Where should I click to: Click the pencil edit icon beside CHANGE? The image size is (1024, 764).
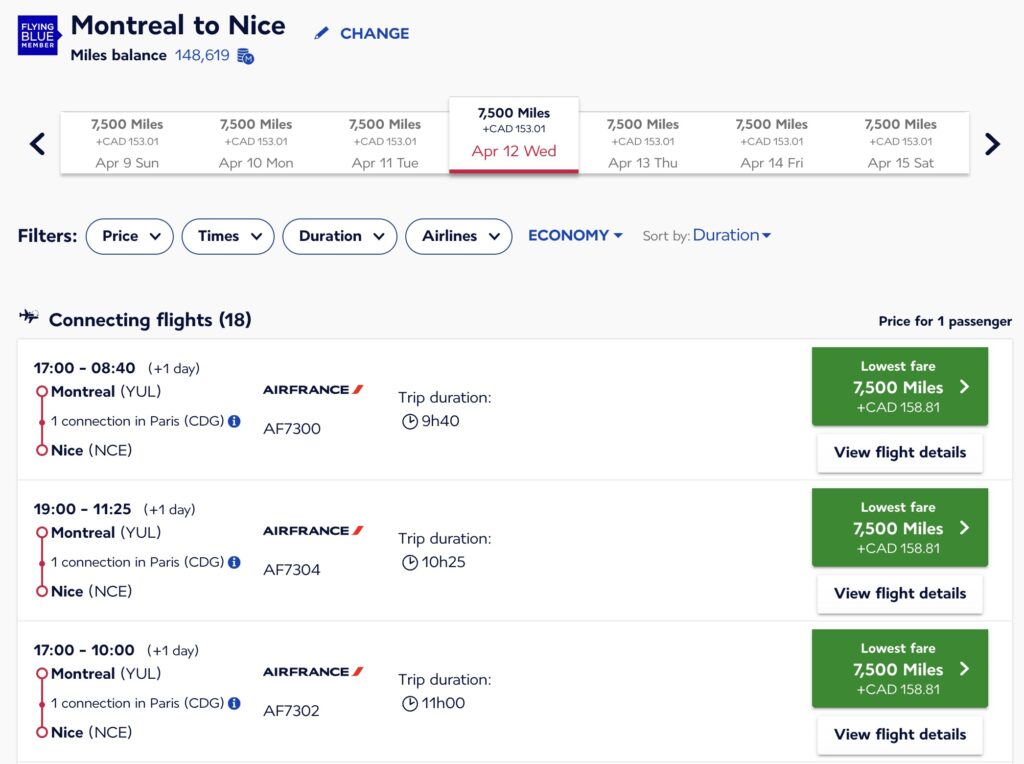tap(322, 32)
